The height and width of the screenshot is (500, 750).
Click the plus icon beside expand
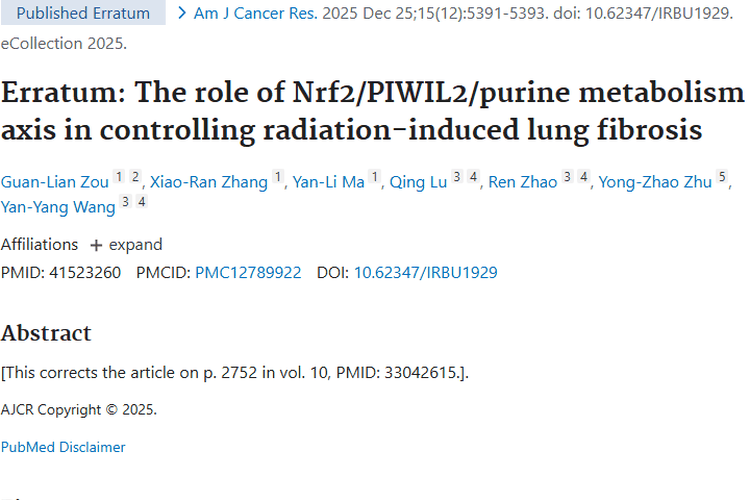point(97,245)
